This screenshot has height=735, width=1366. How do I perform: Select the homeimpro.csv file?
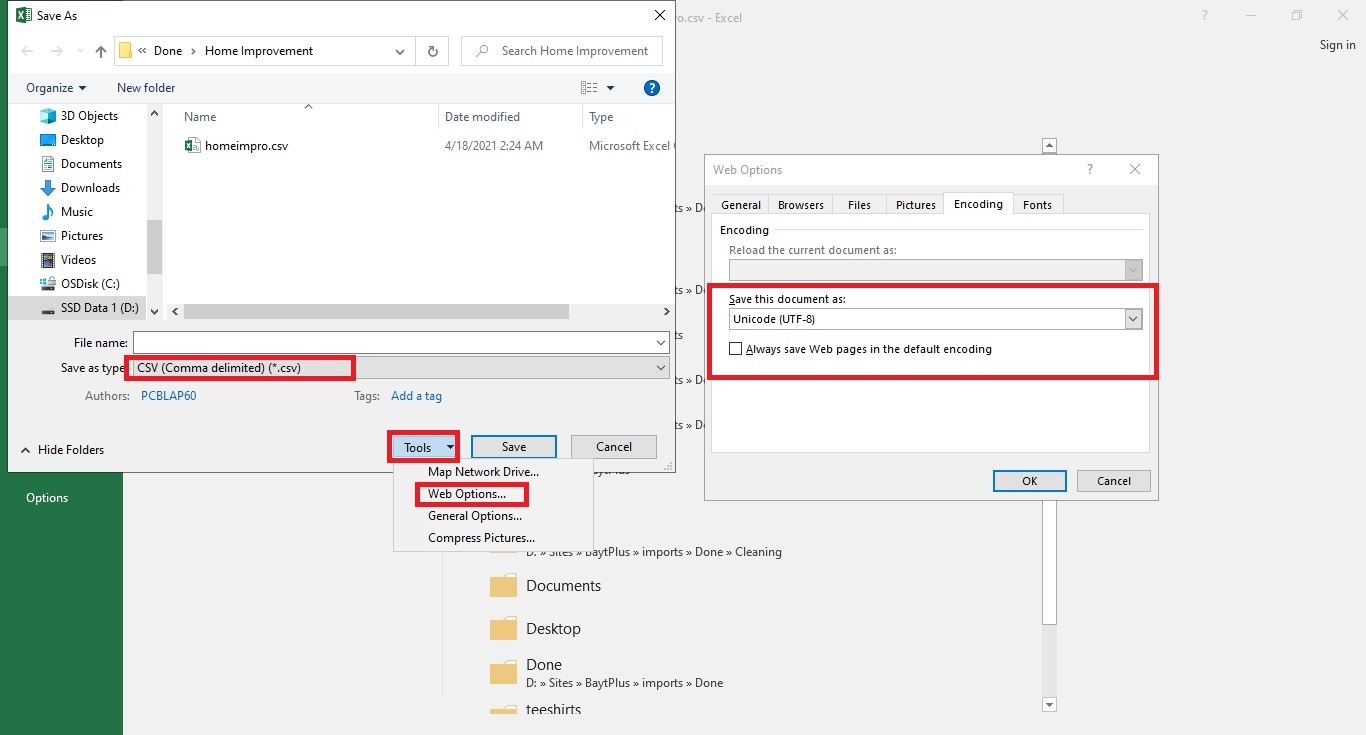[237, 146]
